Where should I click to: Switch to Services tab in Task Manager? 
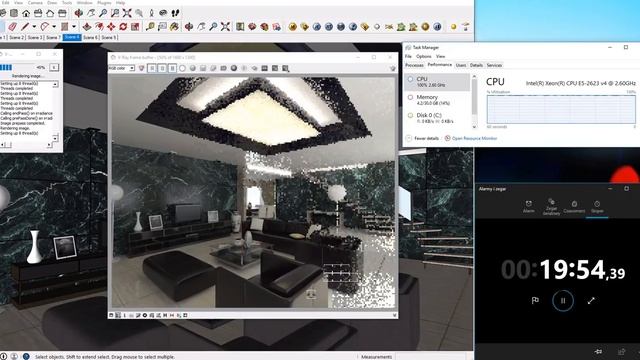coord(494,65)
